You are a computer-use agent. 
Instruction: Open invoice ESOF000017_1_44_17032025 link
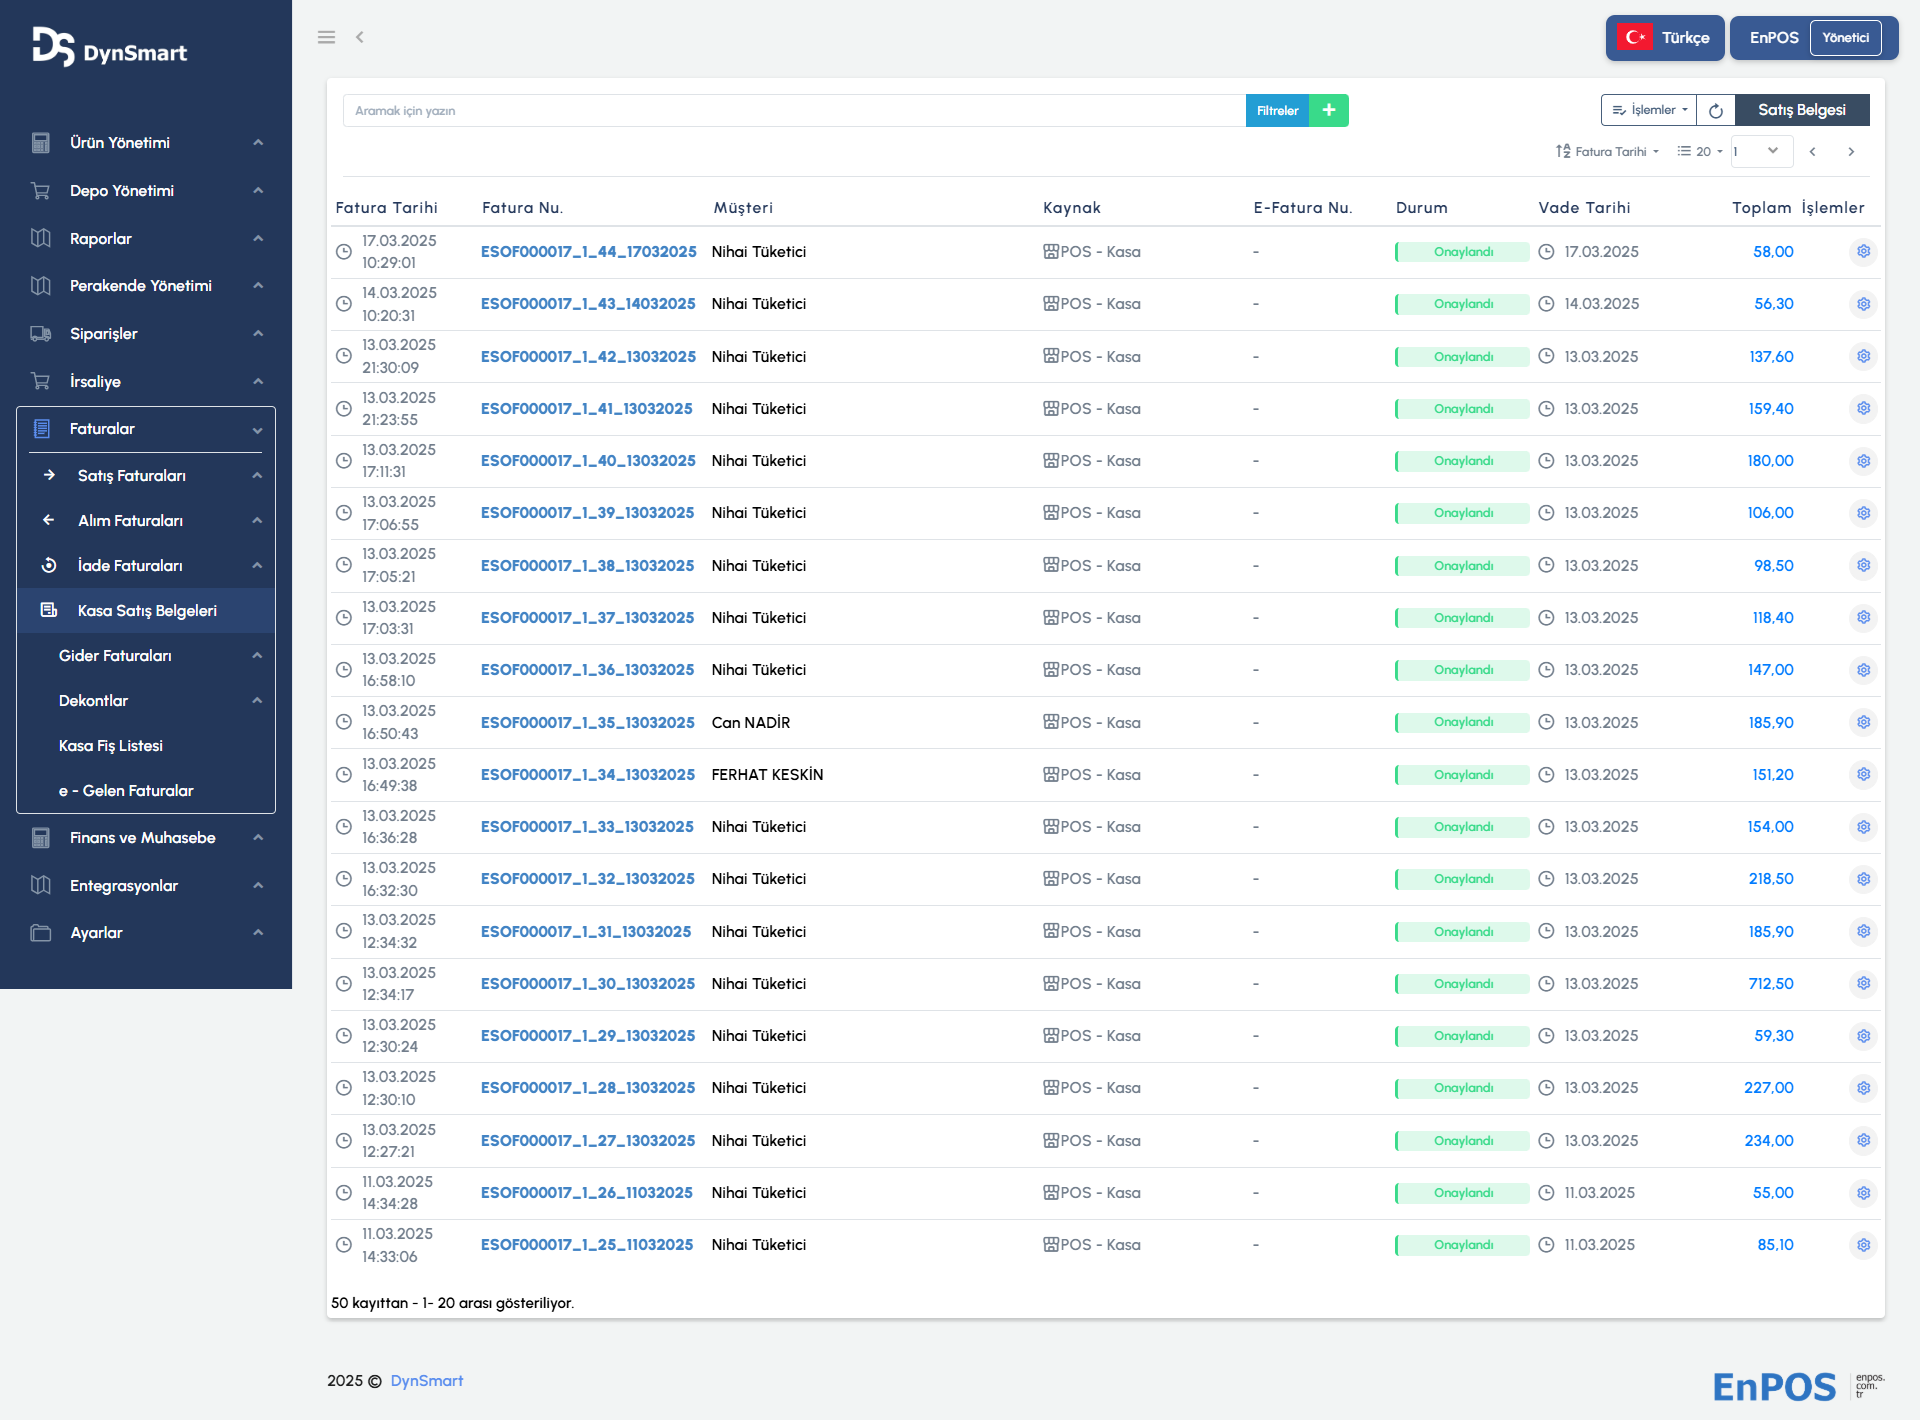(x=588, y=252)
